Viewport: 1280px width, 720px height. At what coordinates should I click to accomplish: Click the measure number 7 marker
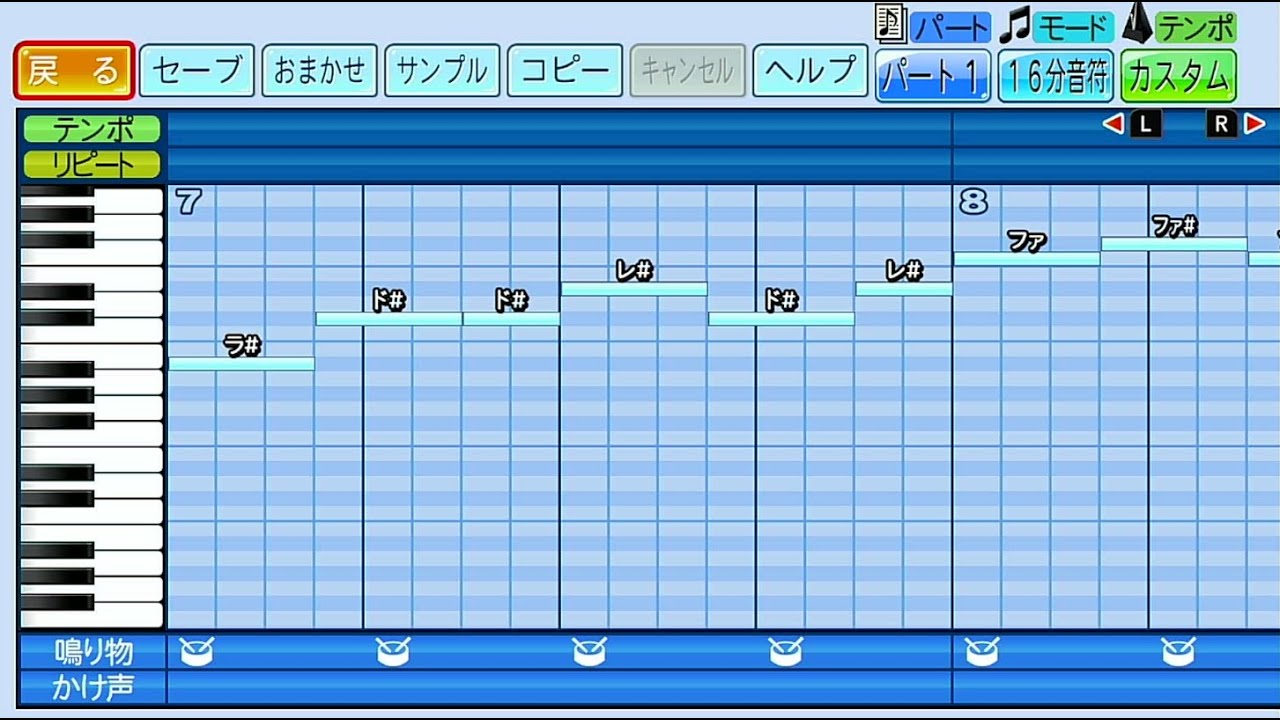[188, 202]
